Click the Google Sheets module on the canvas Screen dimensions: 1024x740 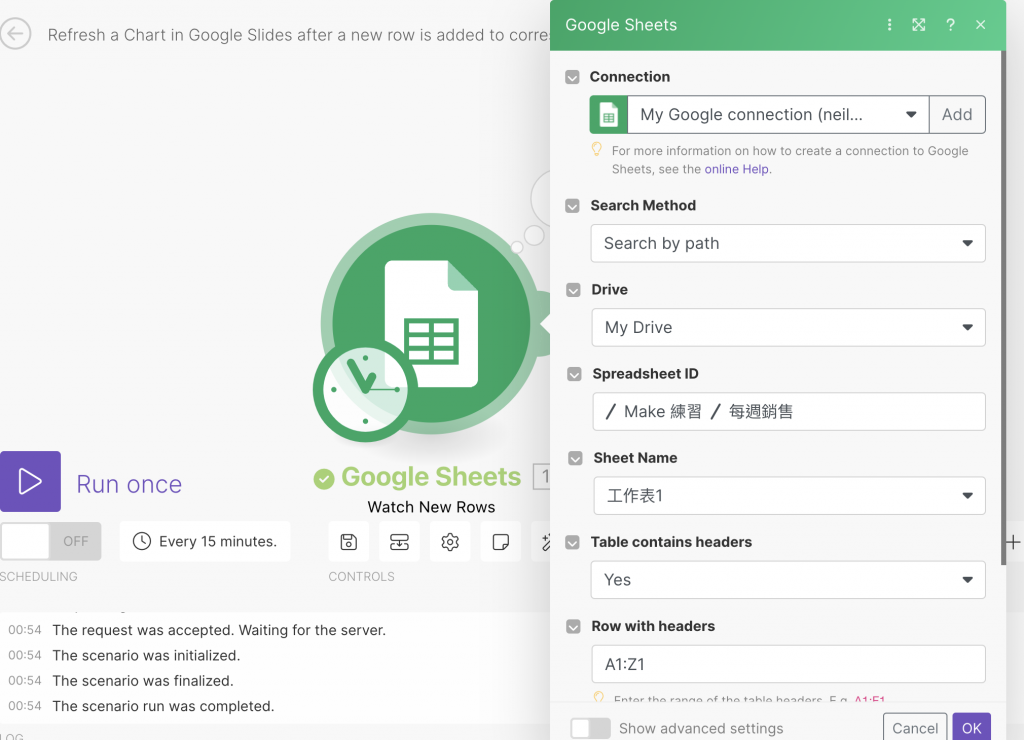pos(431,323)
